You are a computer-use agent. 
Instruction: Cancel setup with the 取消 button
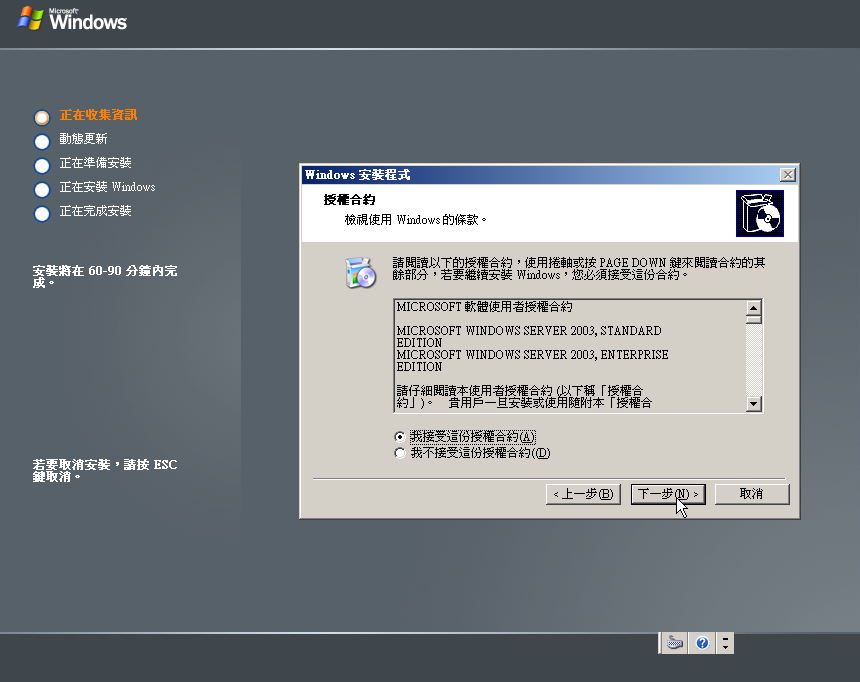pyautogui.click(x=752, y=494)
